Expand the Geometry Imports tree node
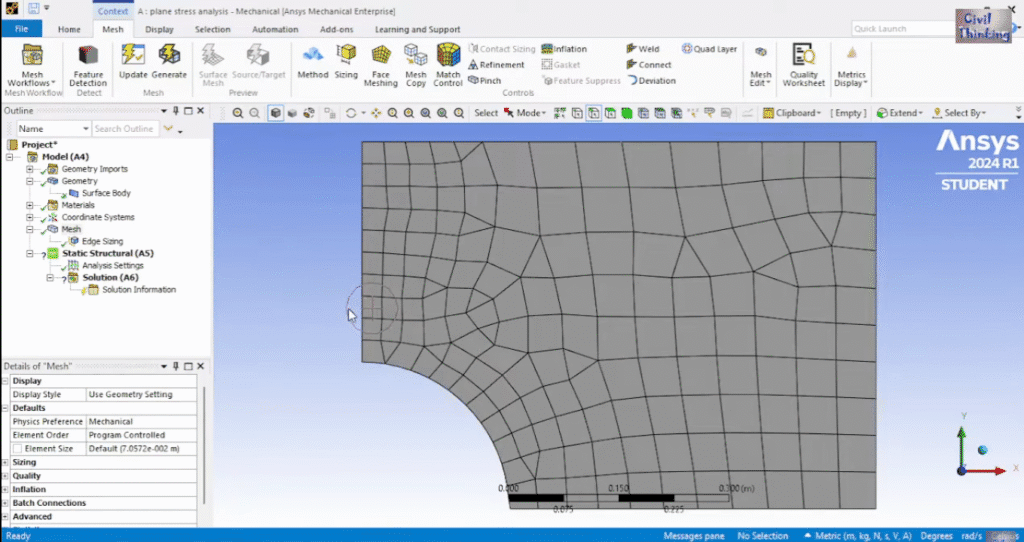 click(30, 169)
